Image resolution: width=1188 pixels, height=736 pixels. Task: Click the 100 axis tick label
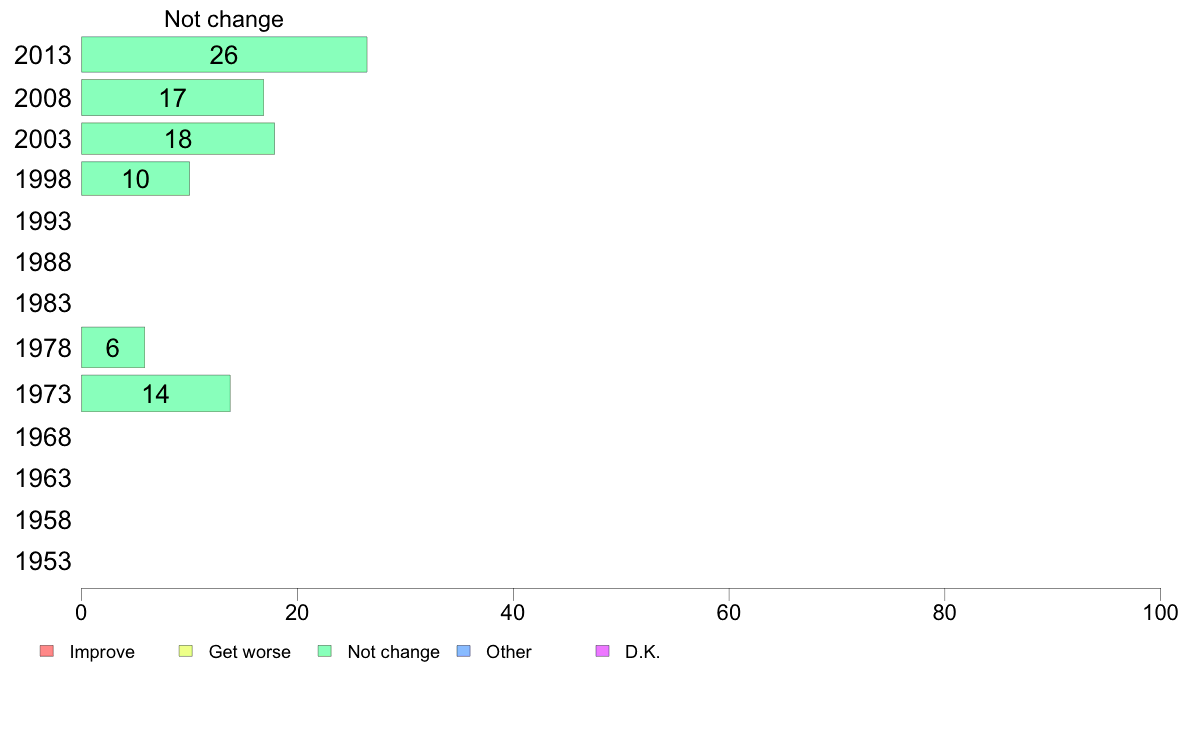[x=1160, y=612]
